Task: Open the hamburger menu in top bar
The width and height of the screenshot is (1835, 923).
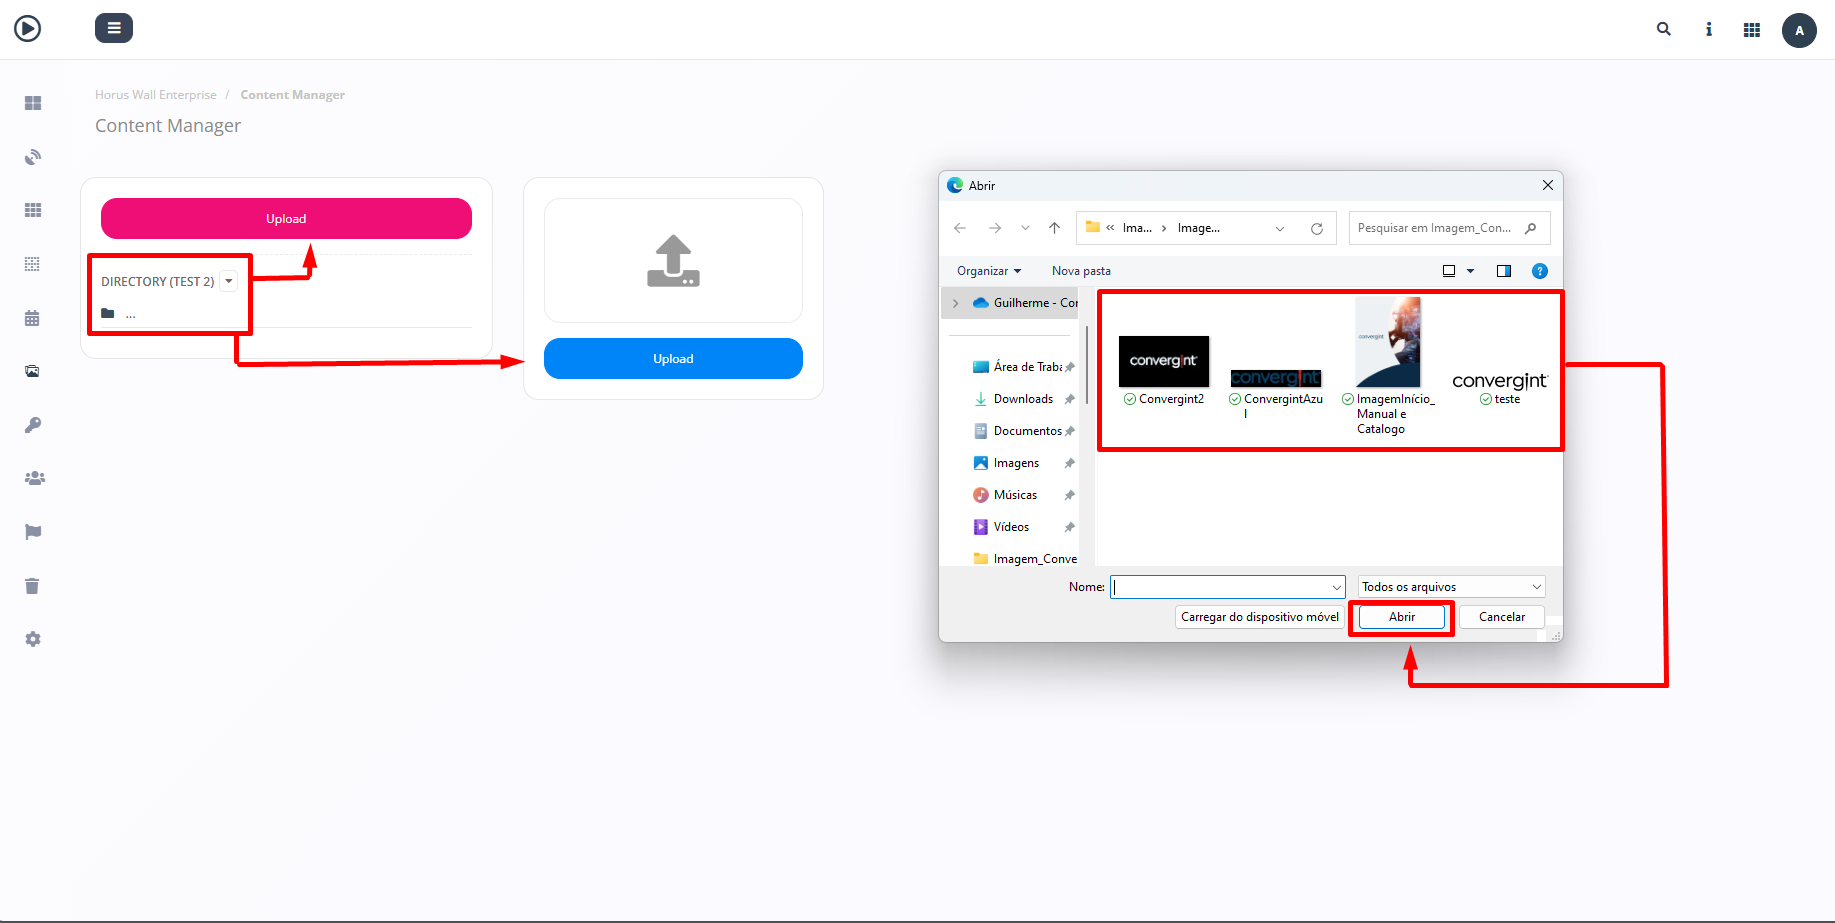Action: tap(113, 28)
